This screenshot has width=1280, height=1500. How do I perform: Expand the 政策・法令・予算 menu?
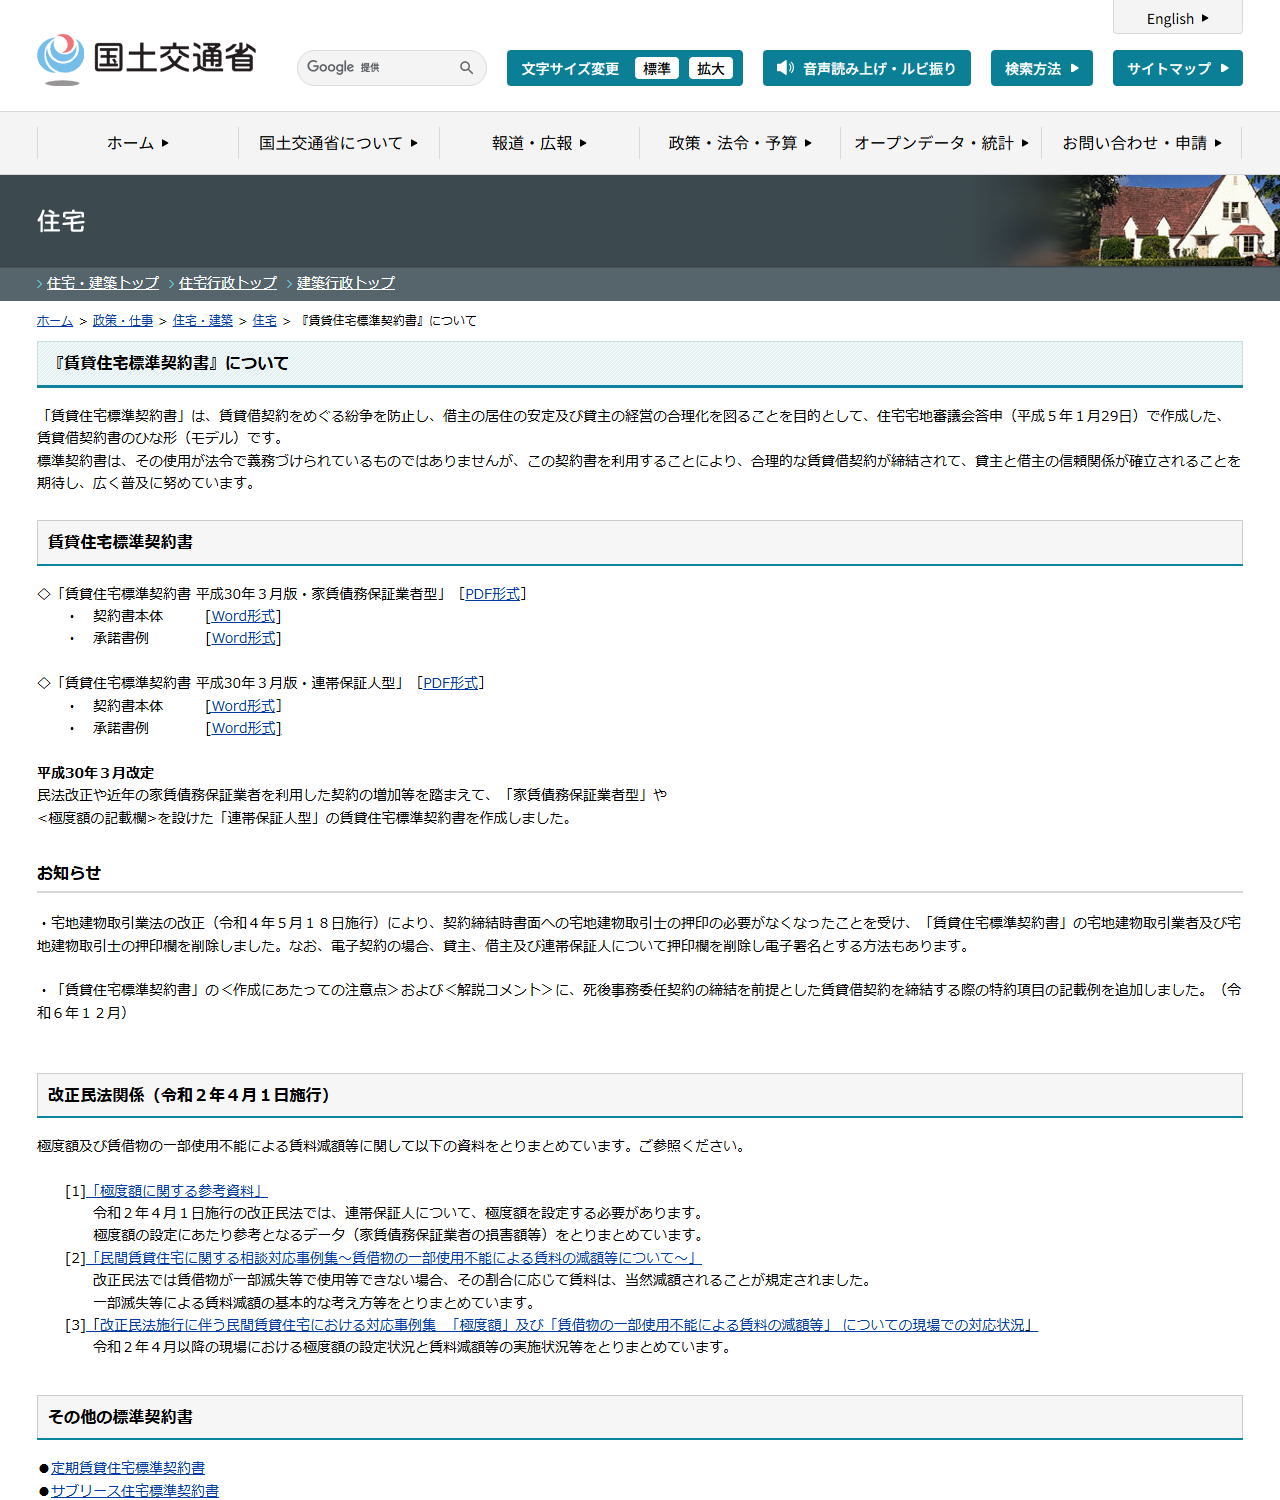point(740,143)
